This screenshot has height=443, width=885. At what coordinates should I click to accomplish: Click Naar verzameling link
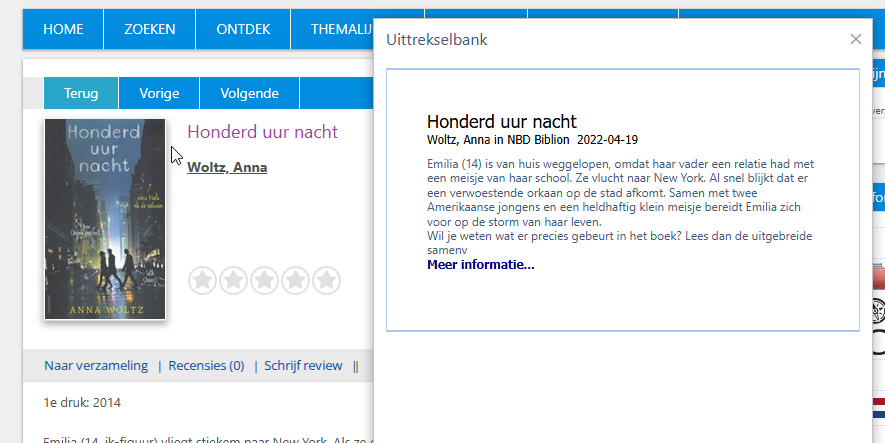96,366
